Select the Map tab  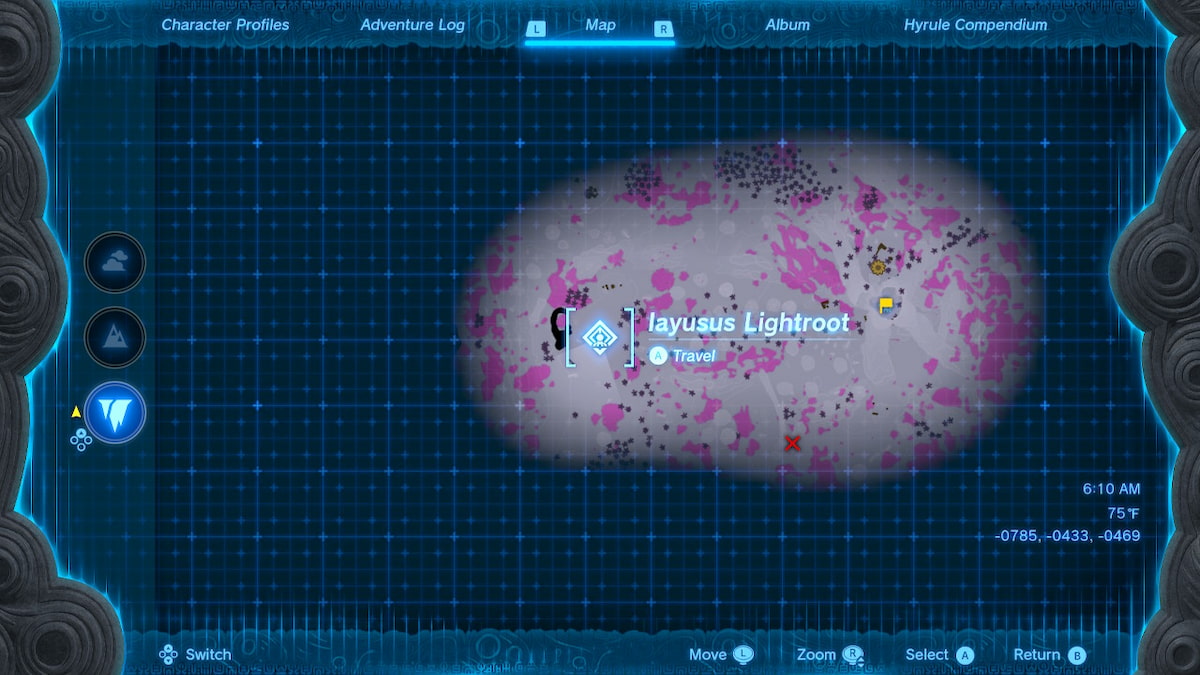pos(600,25)
